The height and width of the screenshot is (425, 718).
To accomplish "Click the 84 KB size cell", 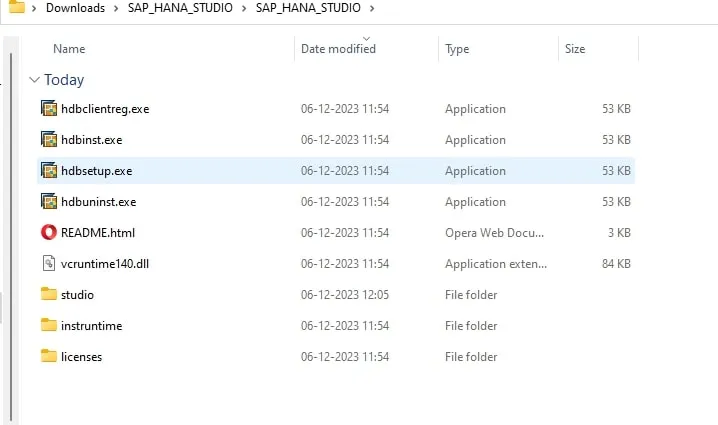I will coord(616,264).
